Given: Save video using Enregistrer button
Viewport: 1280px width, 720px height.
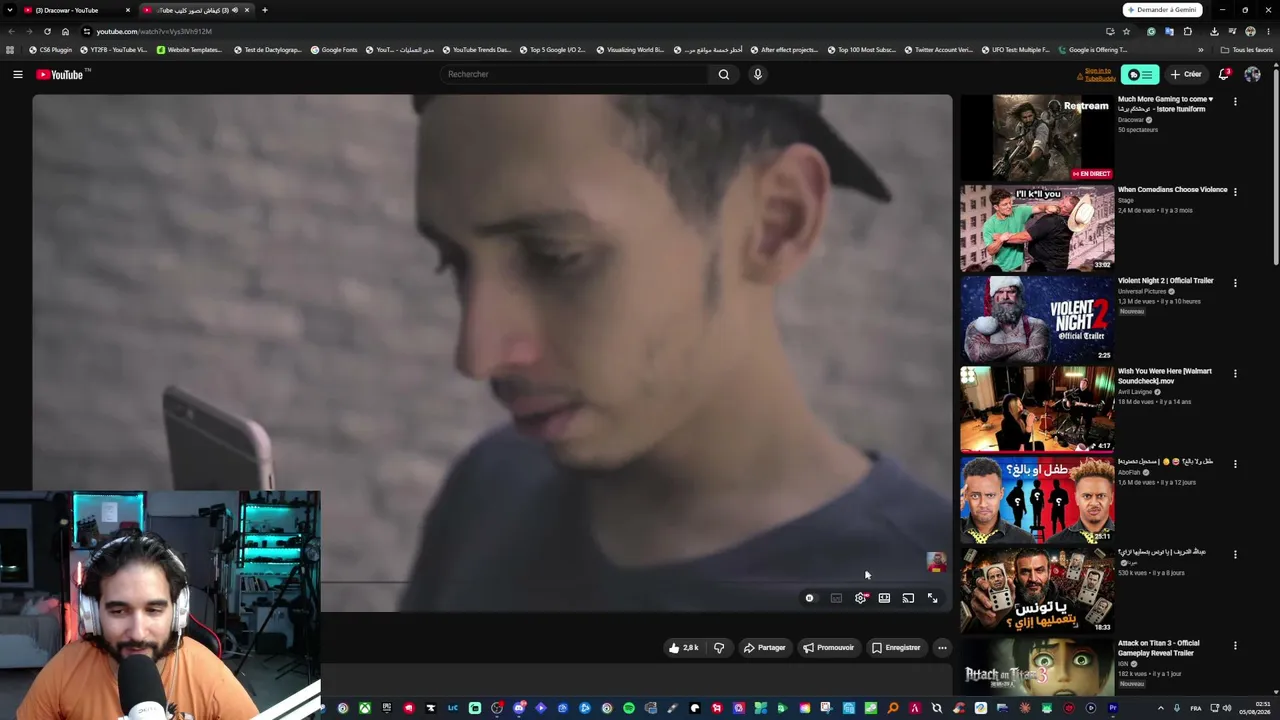Looking at the screenshot, I should pyautogui.click(x=896, y=648).
